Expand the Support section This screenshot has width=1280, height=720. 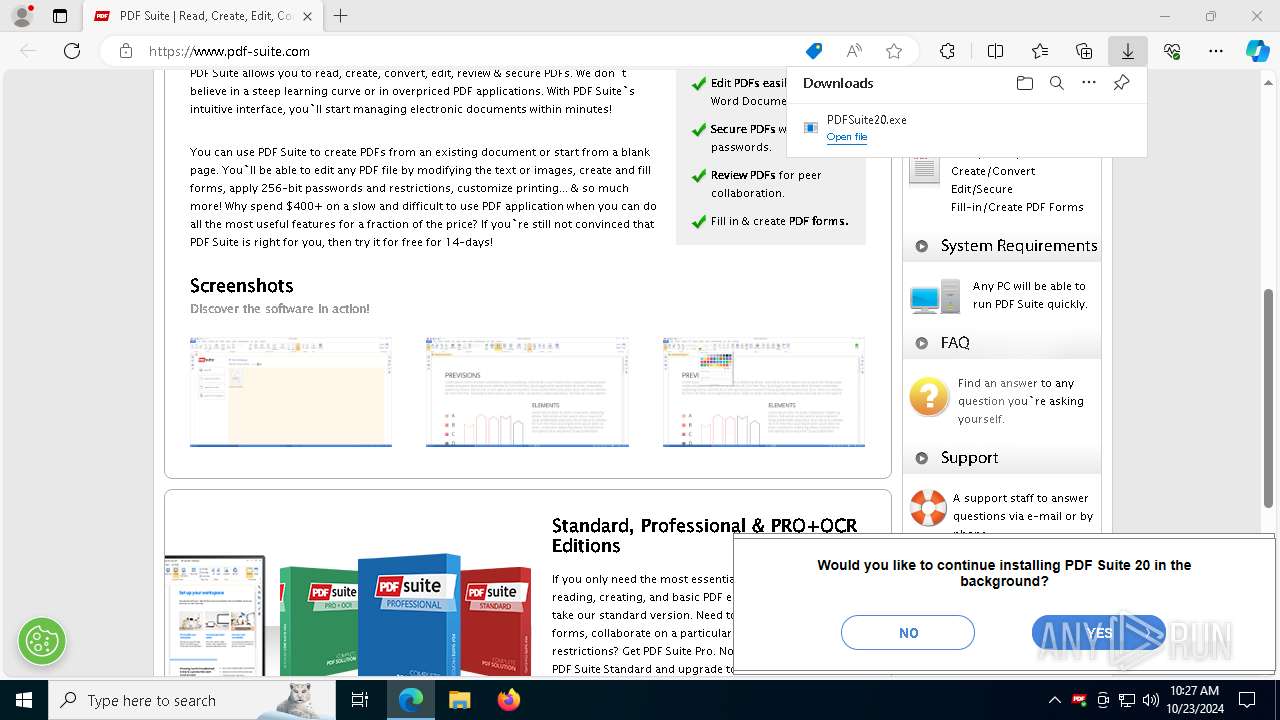tap(1002, 458)
